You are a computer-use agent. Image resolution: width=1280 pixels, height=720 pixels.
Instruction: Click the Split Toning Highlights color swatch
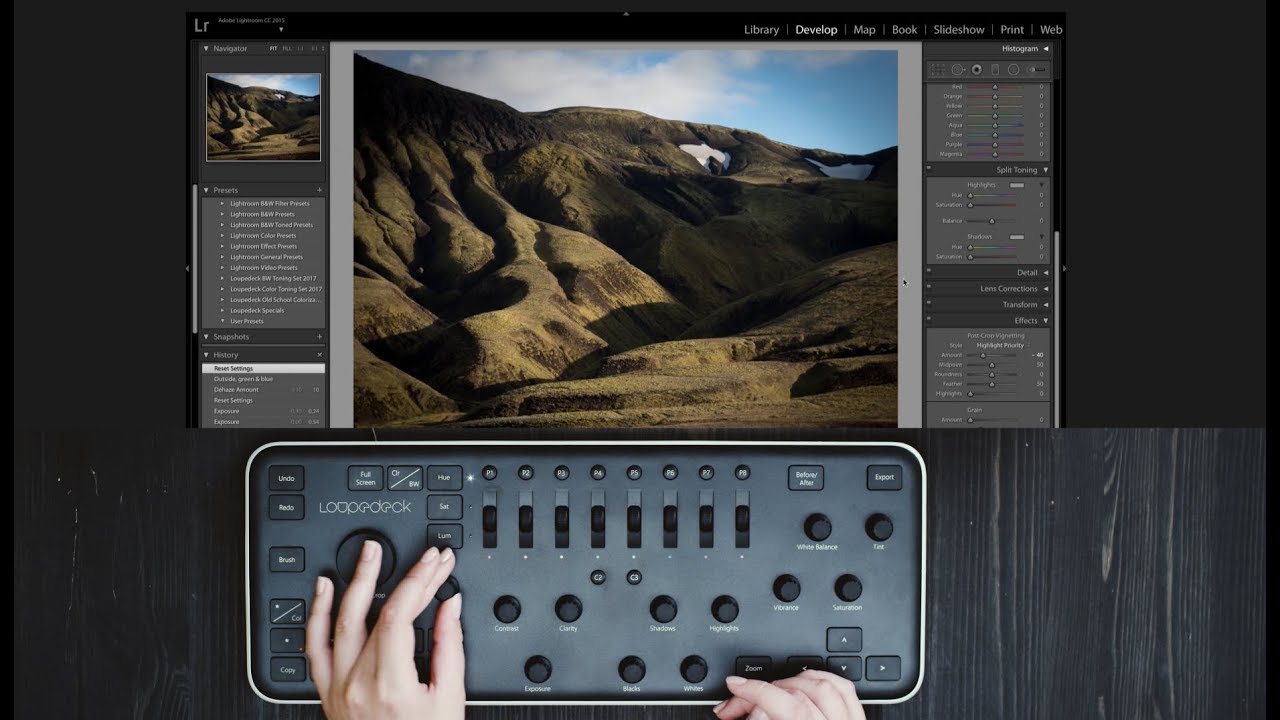click(x=1016, y=185)
